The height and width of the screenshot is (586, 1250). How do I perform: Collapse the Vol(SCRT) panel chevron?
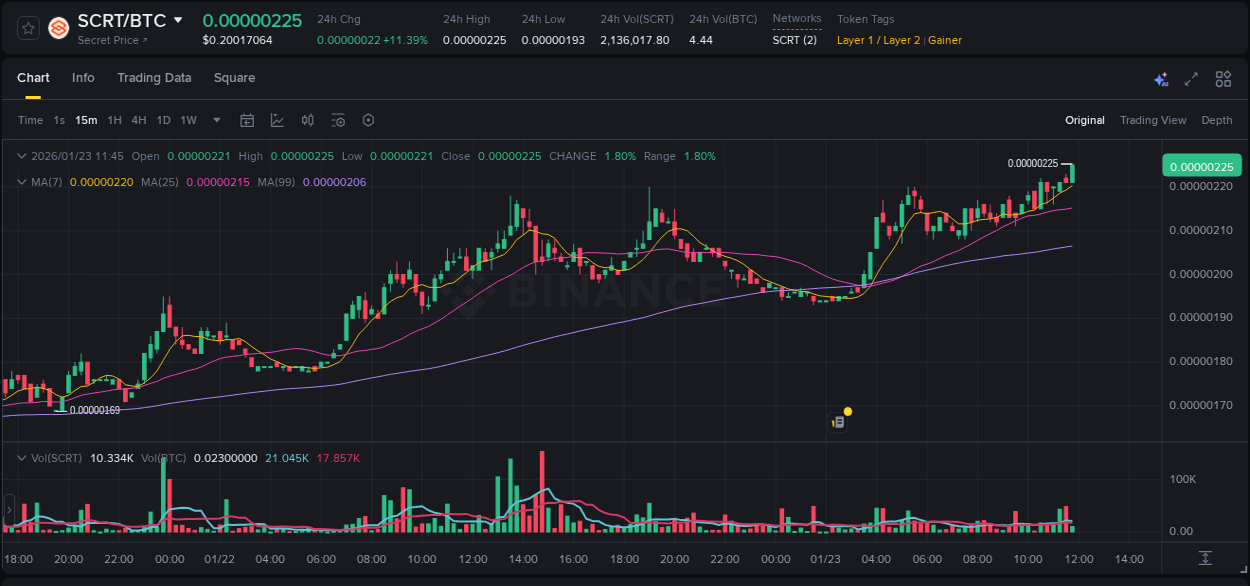[22, 457]
